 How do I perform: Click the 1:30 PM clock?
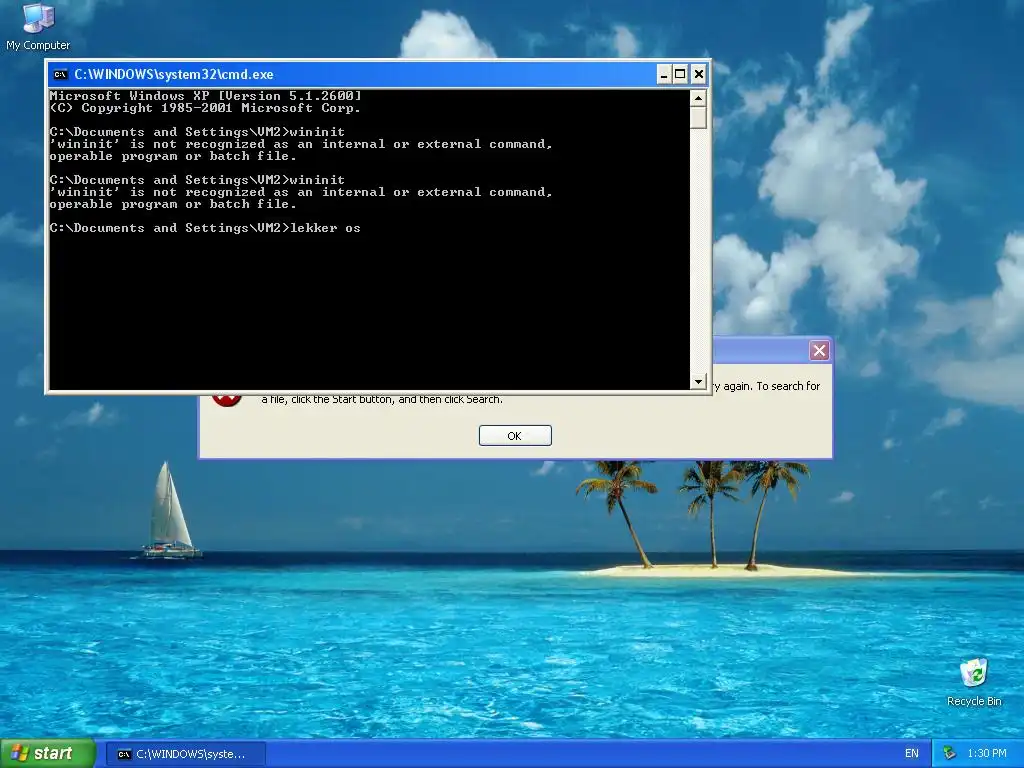pyautogui.click(x=987, y=754)
